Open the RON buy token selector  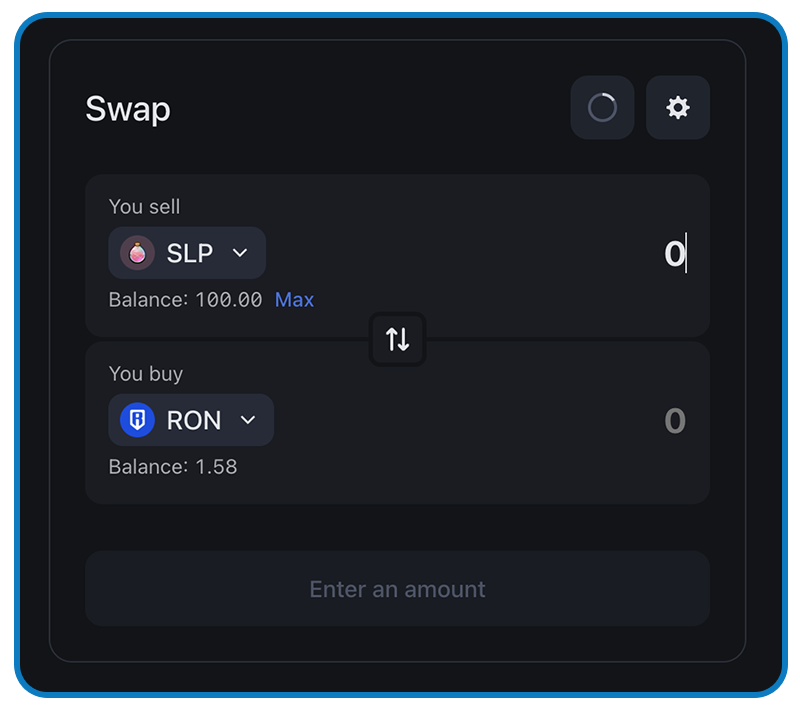pyautogui.click(x=191, y=420)
